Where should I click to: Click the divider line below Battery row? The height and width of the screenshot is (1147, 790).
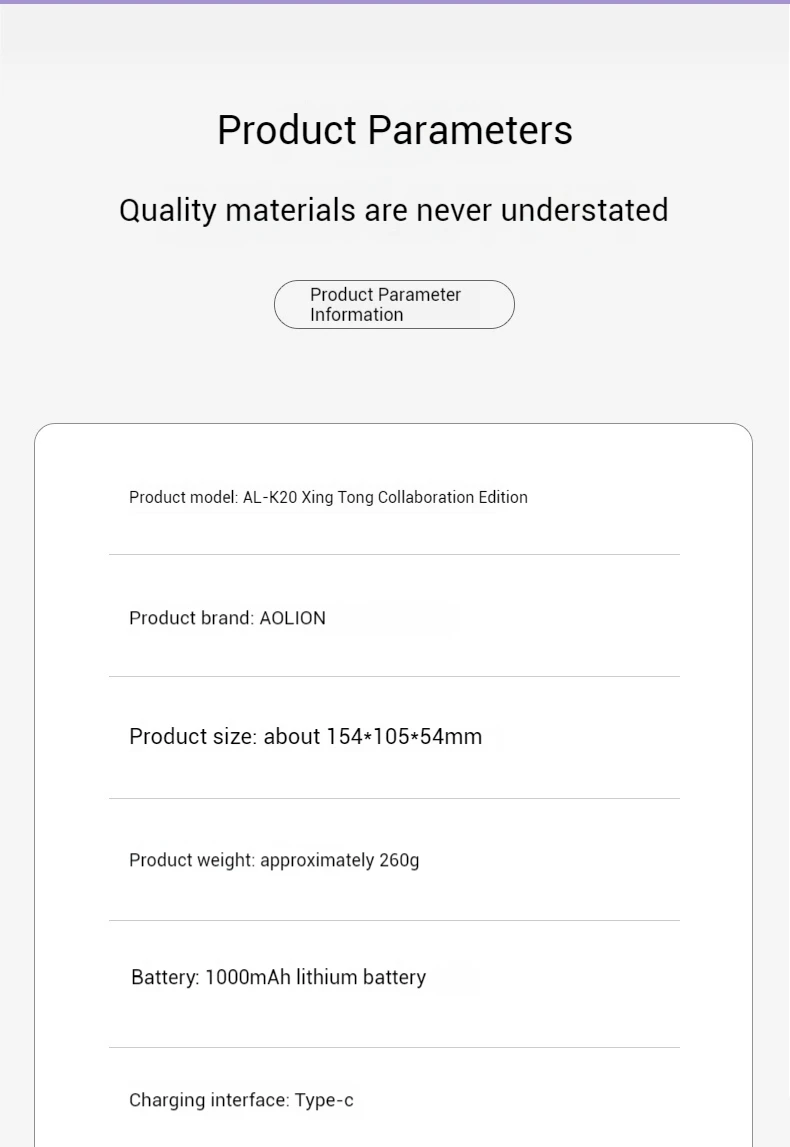pyautogui.click(x=394, y=1048)
